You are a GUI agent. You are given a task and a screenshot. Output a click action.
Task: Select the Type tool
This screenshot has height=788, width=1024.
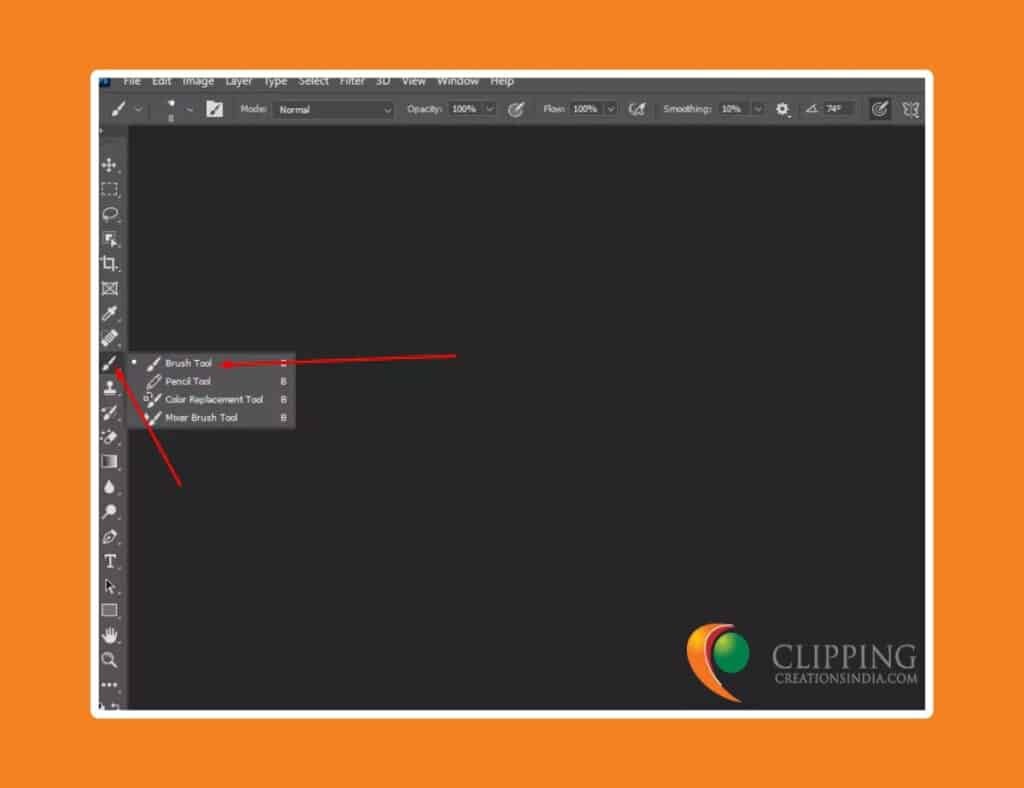tap(111, 562)
